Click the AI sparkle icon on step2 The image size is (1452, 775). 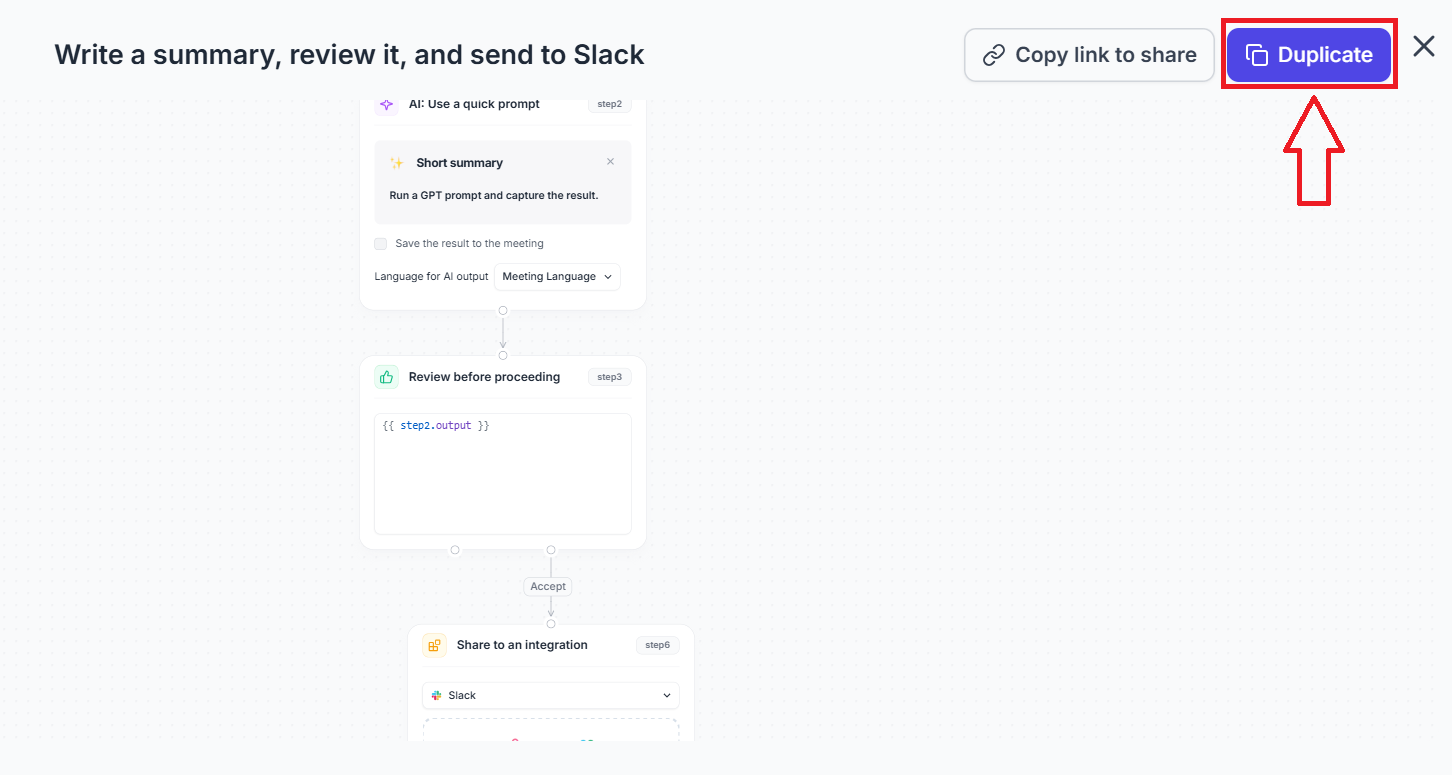pos(387,104)
